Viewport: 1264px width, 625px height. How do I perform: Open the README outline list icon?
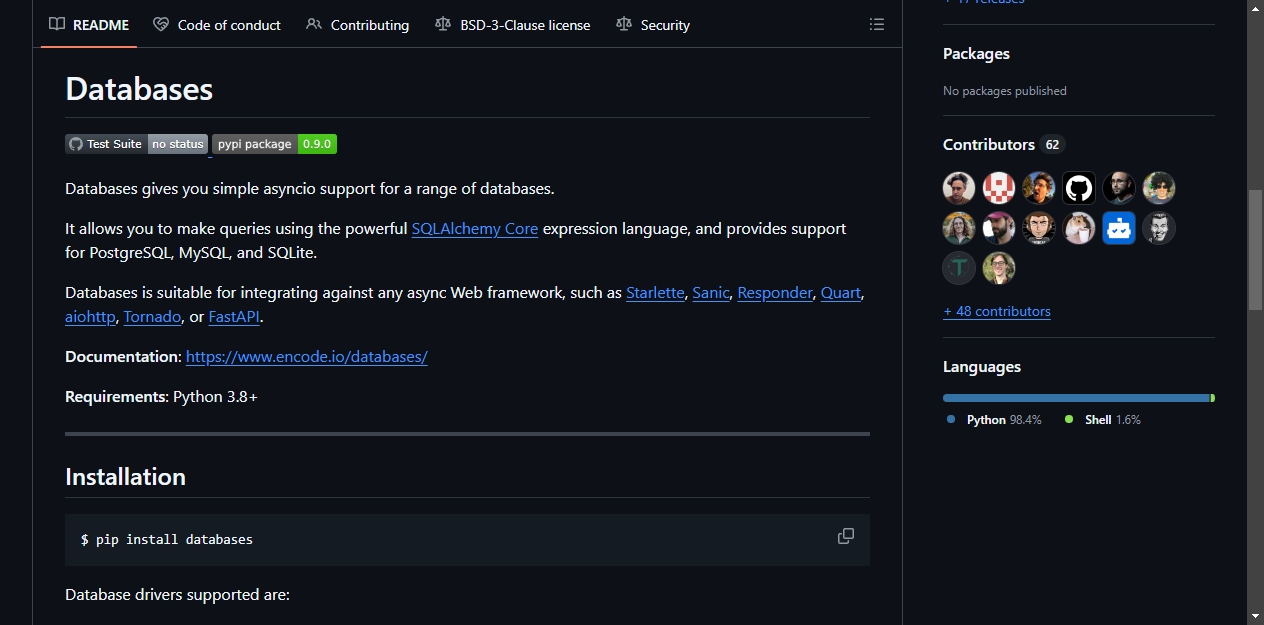[877, 25]
